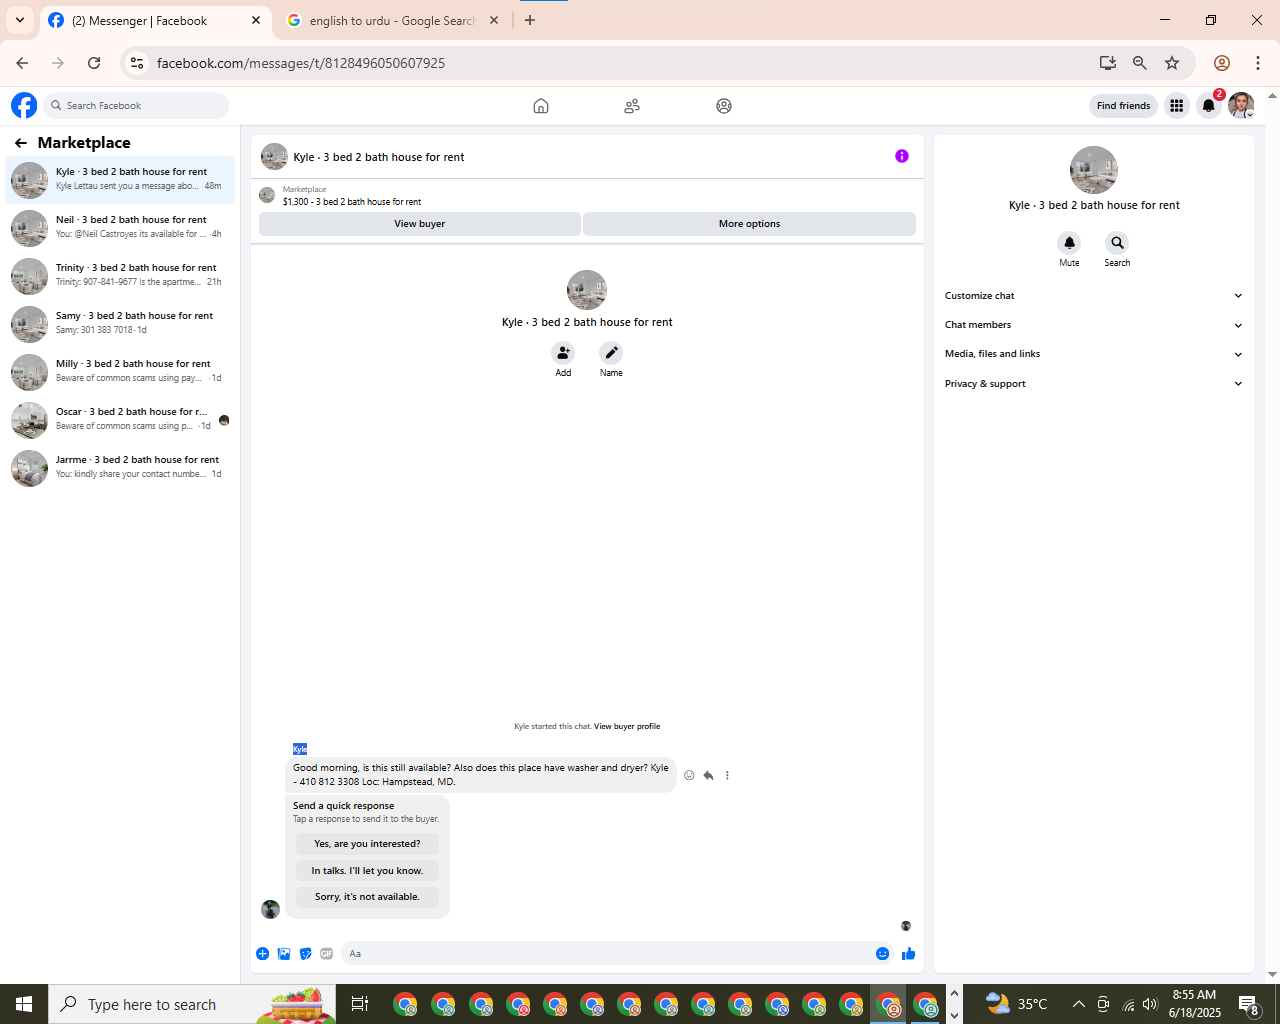Open the Friends icon in top navigation
The image size is (1280, 1024).
[x=632, y=106]
